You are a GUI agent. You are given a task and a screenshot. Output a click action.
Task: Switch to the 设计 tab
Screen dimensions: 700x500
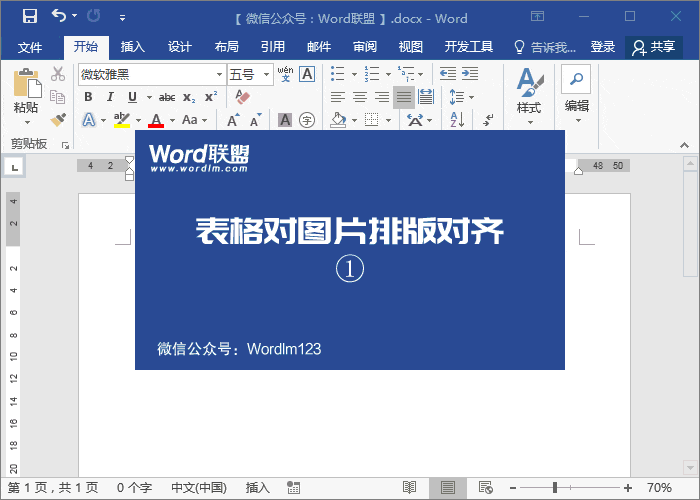(x=179, y=46)
